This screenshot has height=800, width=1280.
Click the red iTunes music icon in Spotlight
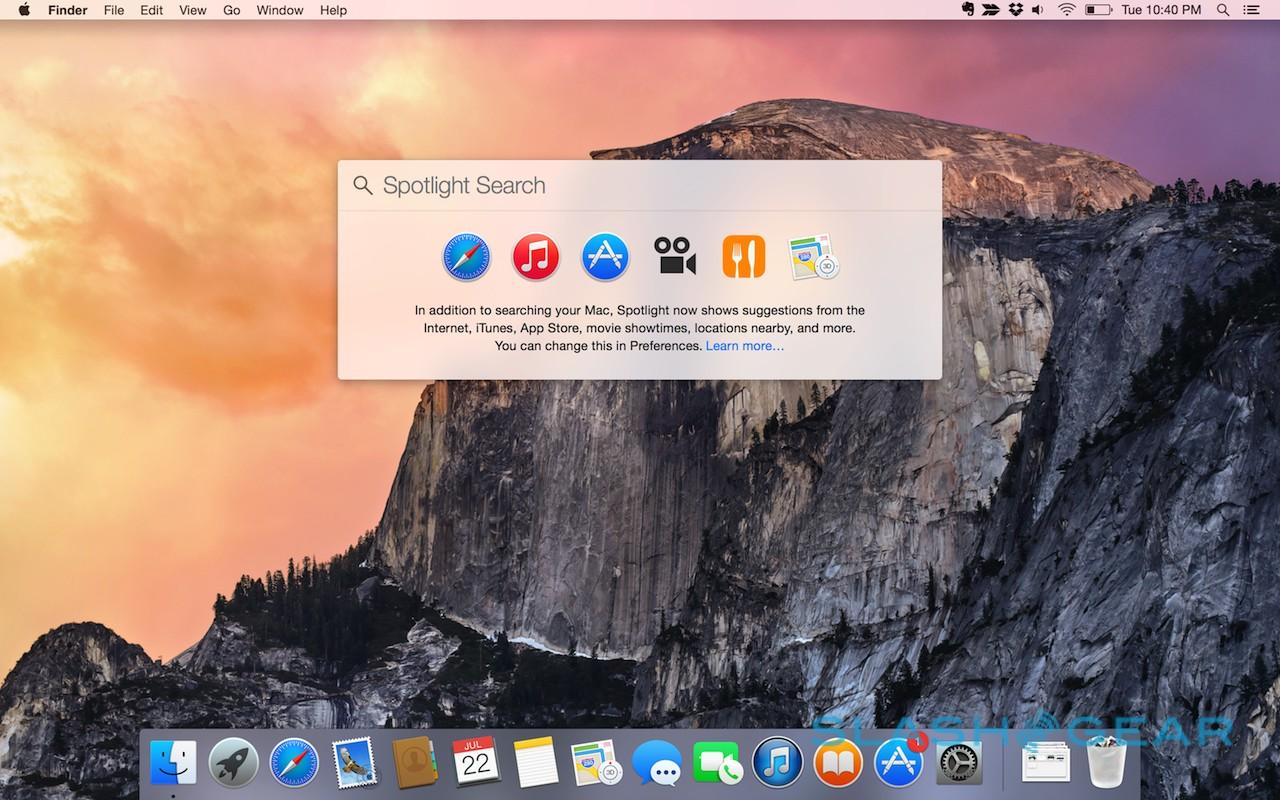536,257
